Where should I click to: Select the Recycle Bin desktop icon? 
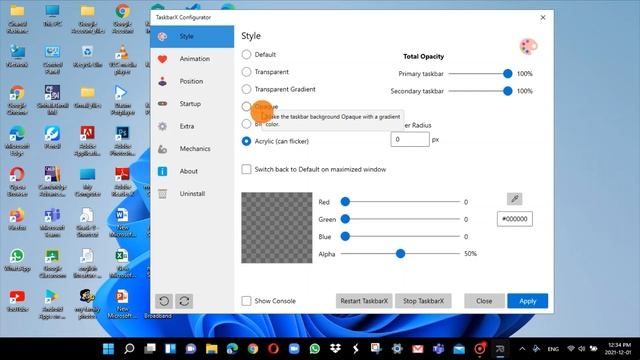pyautogui.click(x=87, y=57)
